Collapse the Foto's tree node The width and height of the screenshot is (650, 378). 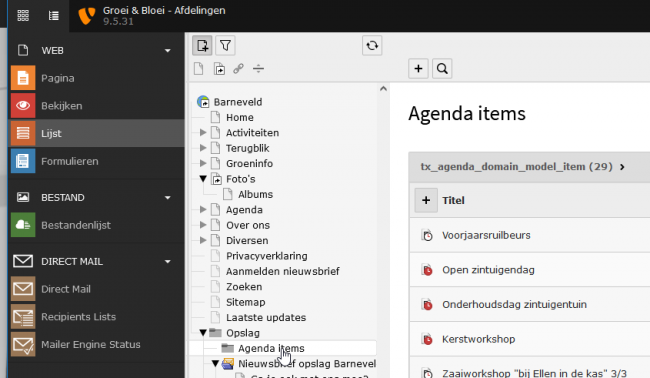click(203, 179)
